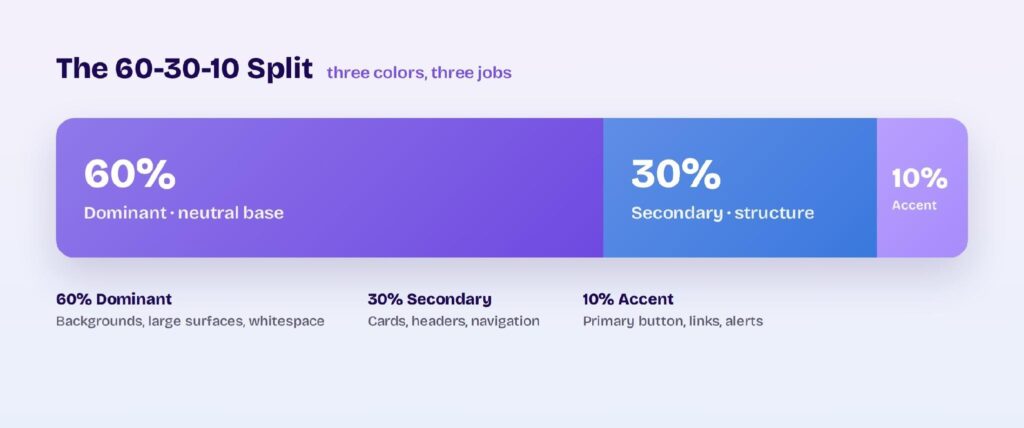Click the 30% Secondary legend heading
The image size is (1024, 428).
[x=430, y=299]
